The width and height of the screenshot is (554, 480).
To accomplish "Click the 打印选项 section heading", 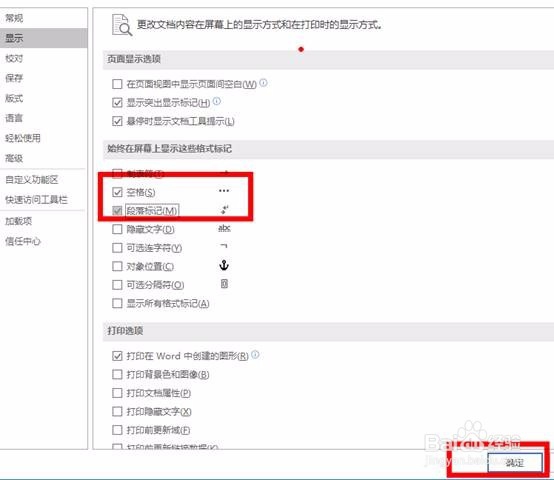I will pyautogui.click(x=125, y=331).
